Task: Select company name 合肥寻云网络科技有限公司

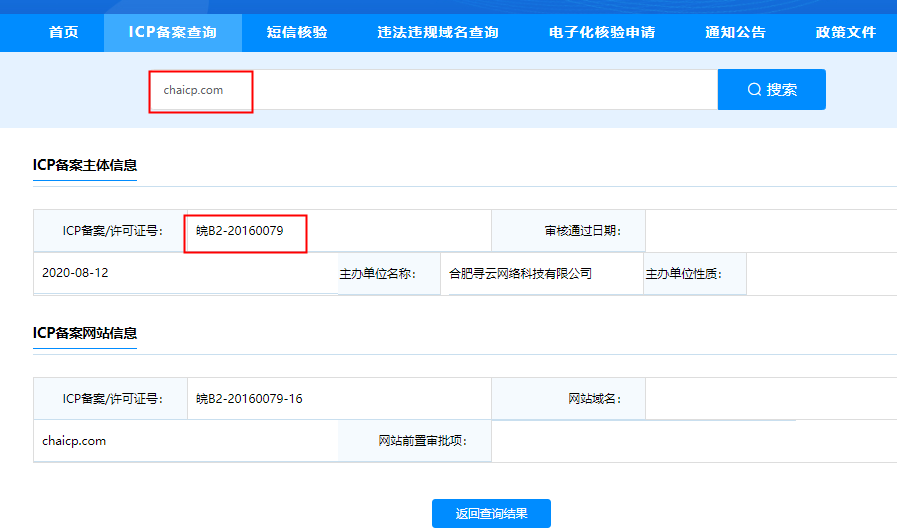Action: (x=520, y=273)
